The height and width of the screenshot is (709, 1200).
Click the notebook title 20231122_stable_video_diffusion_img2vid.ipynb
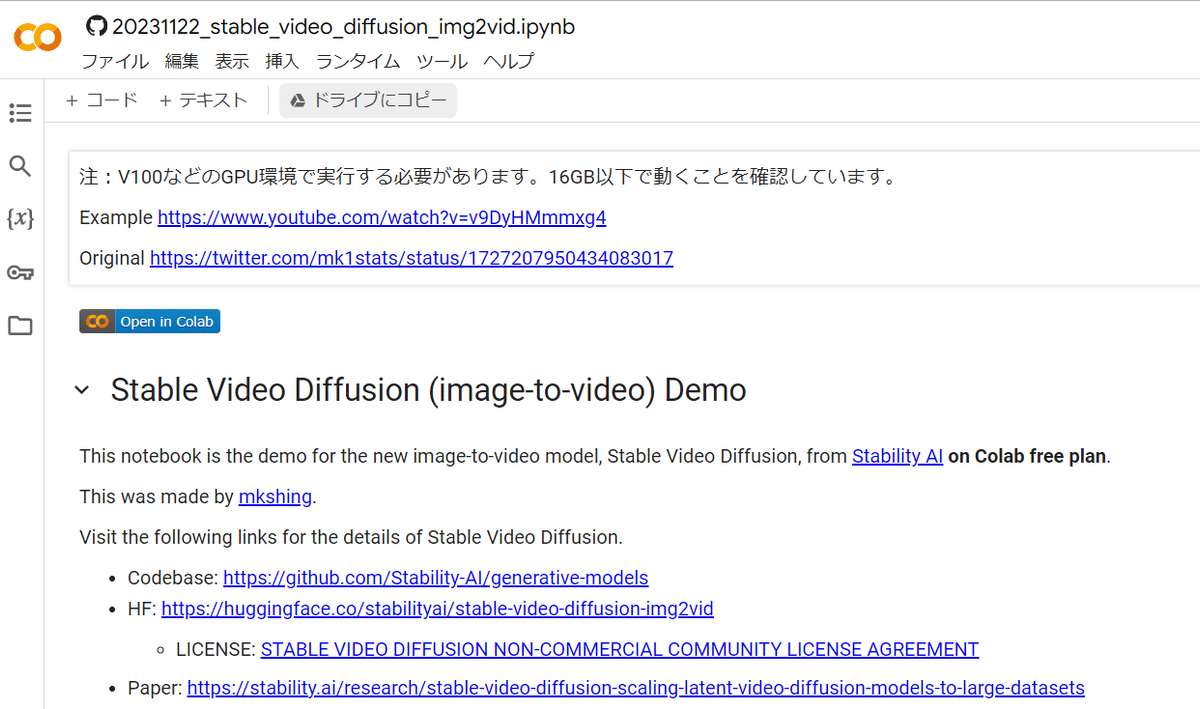tap(344, 26)
